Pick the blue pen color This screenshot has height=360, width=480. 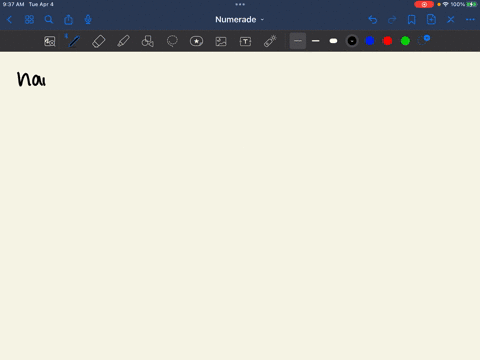370,41
